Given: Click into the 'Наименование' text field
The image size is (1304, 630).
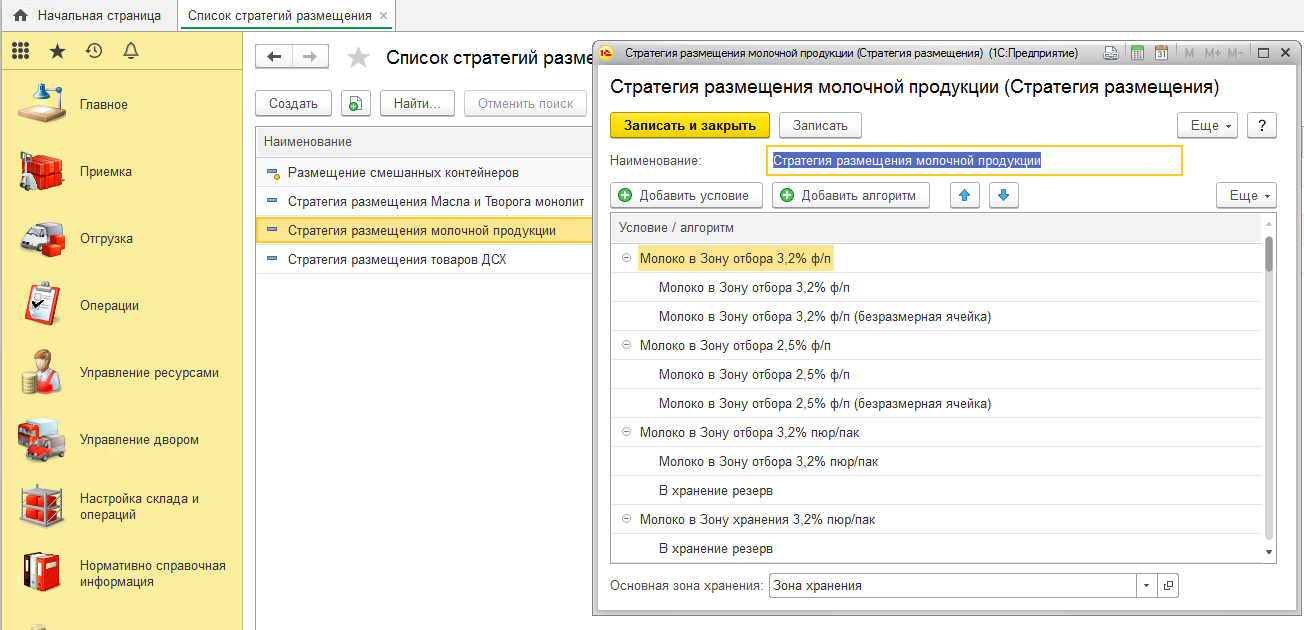Looking at the screenshot, I should click(x=975, y=160).
